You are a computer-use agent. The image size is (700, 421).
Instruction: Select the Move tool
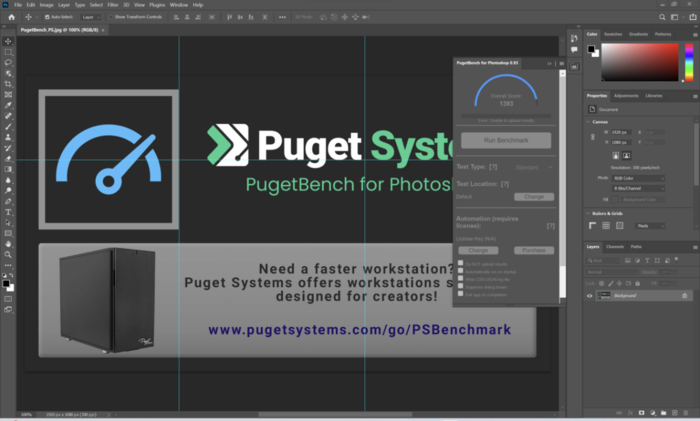8,41
